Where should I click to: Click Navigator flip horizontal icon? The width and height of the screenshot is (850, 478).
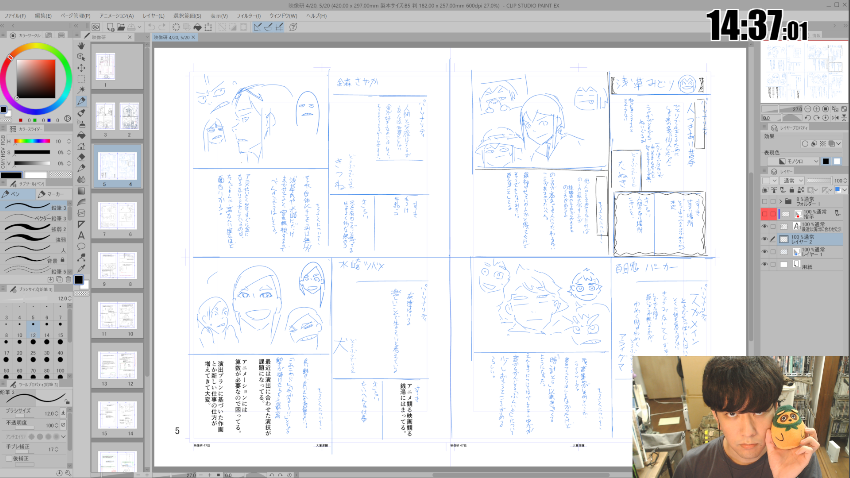point(835,118)
